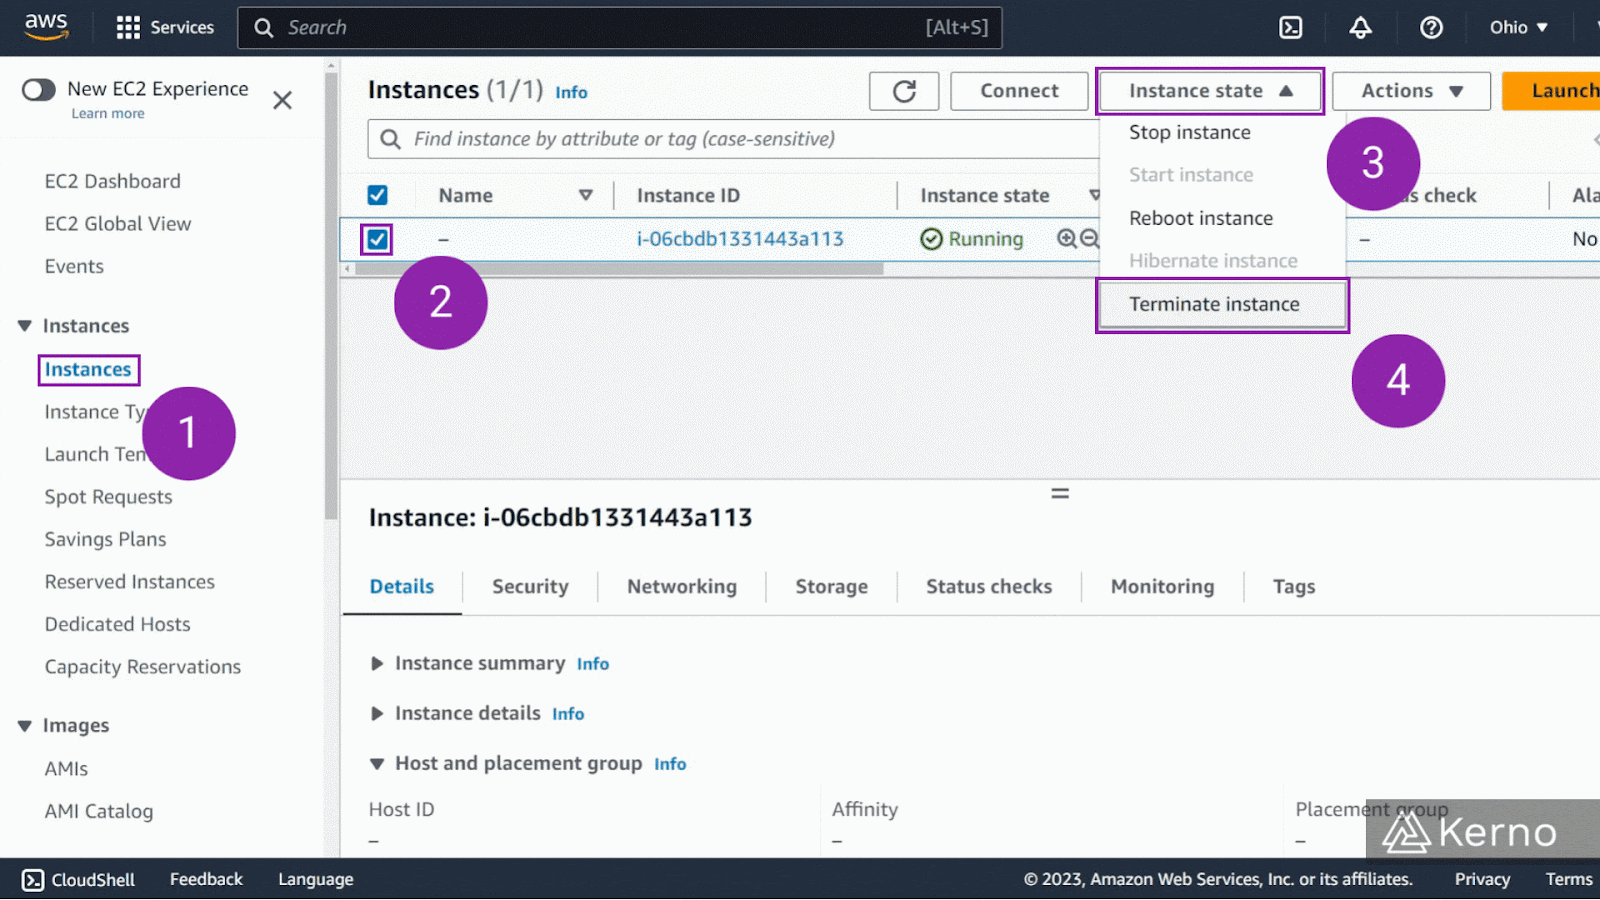The image size is (1600, 900).
Task: Open Events in sidebar
Action: click(74, 267)
